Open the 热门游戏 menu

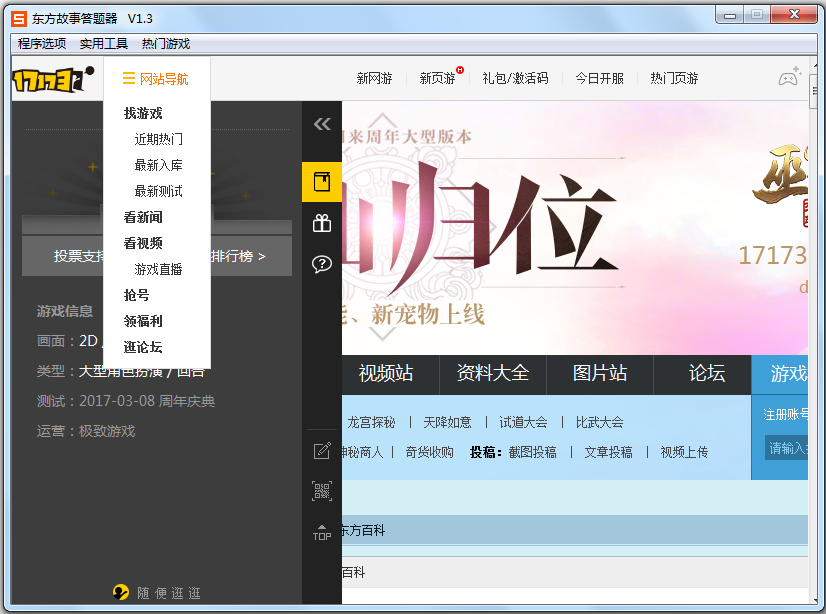tap(166, 44)
